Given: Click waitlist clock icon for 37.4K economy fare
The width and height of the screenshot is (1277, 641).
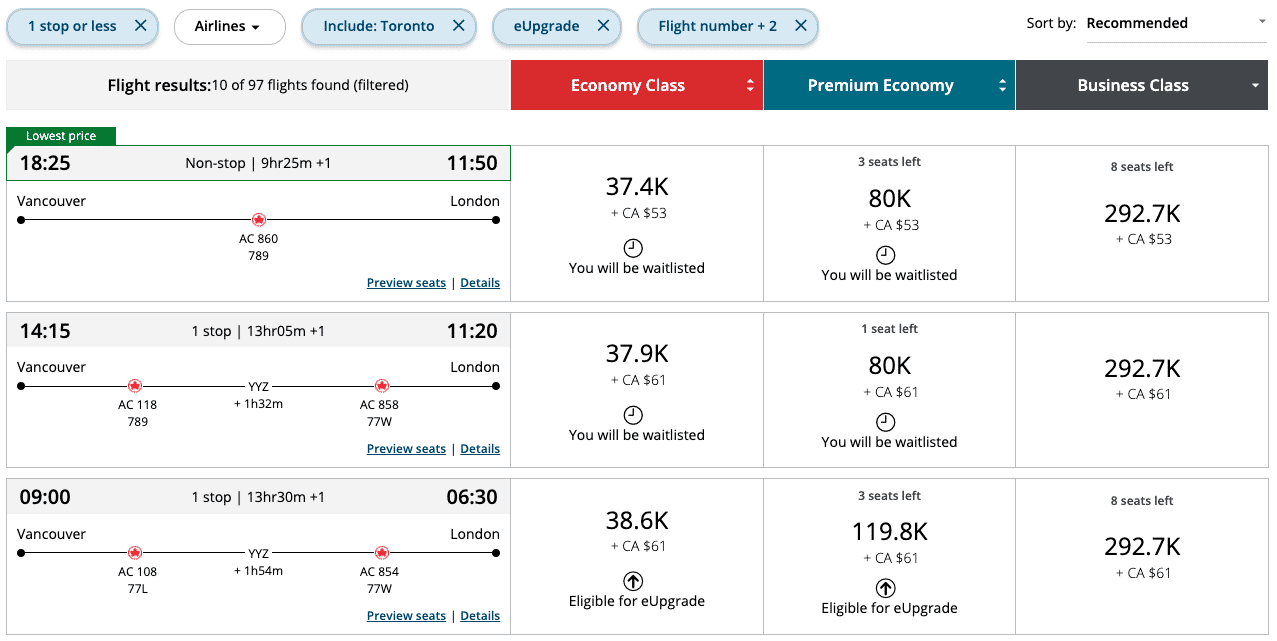Looking at the screenshot, I should [633, 248].
